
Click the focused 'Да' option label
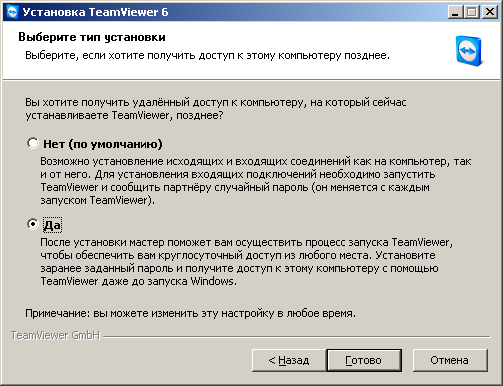click(52, 225)
